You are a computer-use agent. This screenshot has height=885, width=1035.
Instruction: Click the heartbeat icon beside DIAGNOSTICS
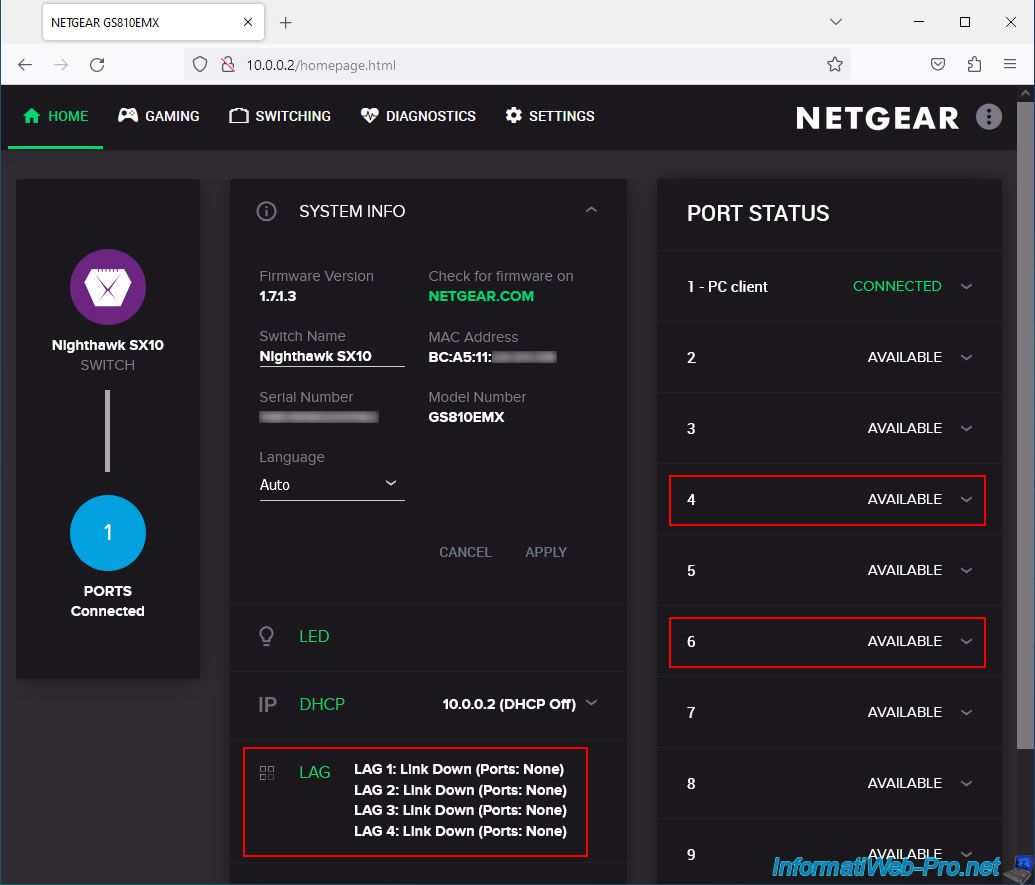tap(369, 116)
